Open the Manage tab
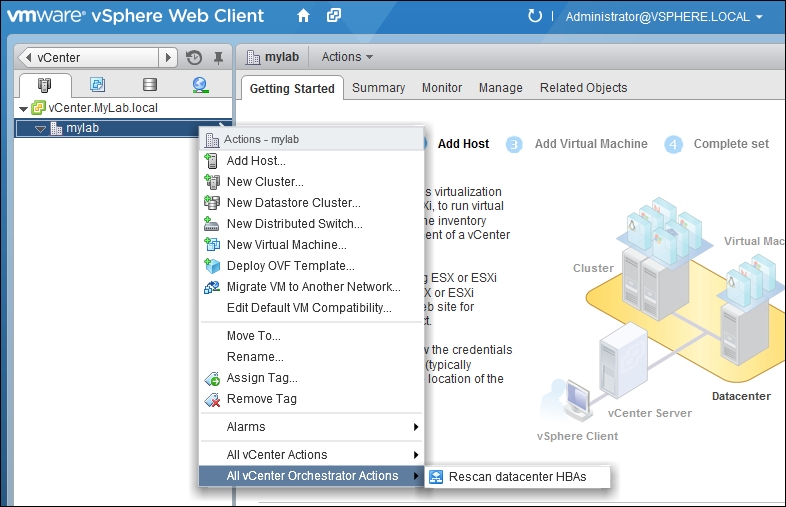This screenshot has height=507, width=786. (500, 88)
